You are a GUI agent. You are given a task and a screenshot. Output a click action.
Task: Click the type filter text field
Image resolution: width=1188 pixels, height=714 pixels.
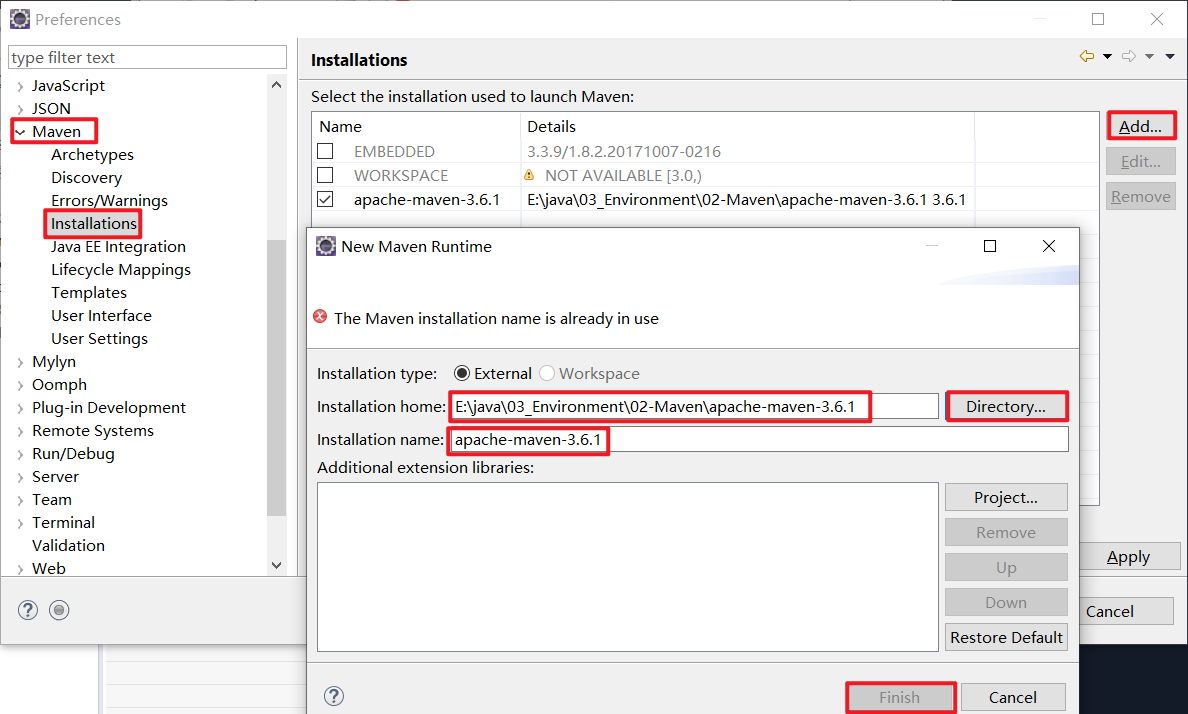pyautogui.click(x=147, y=57)
